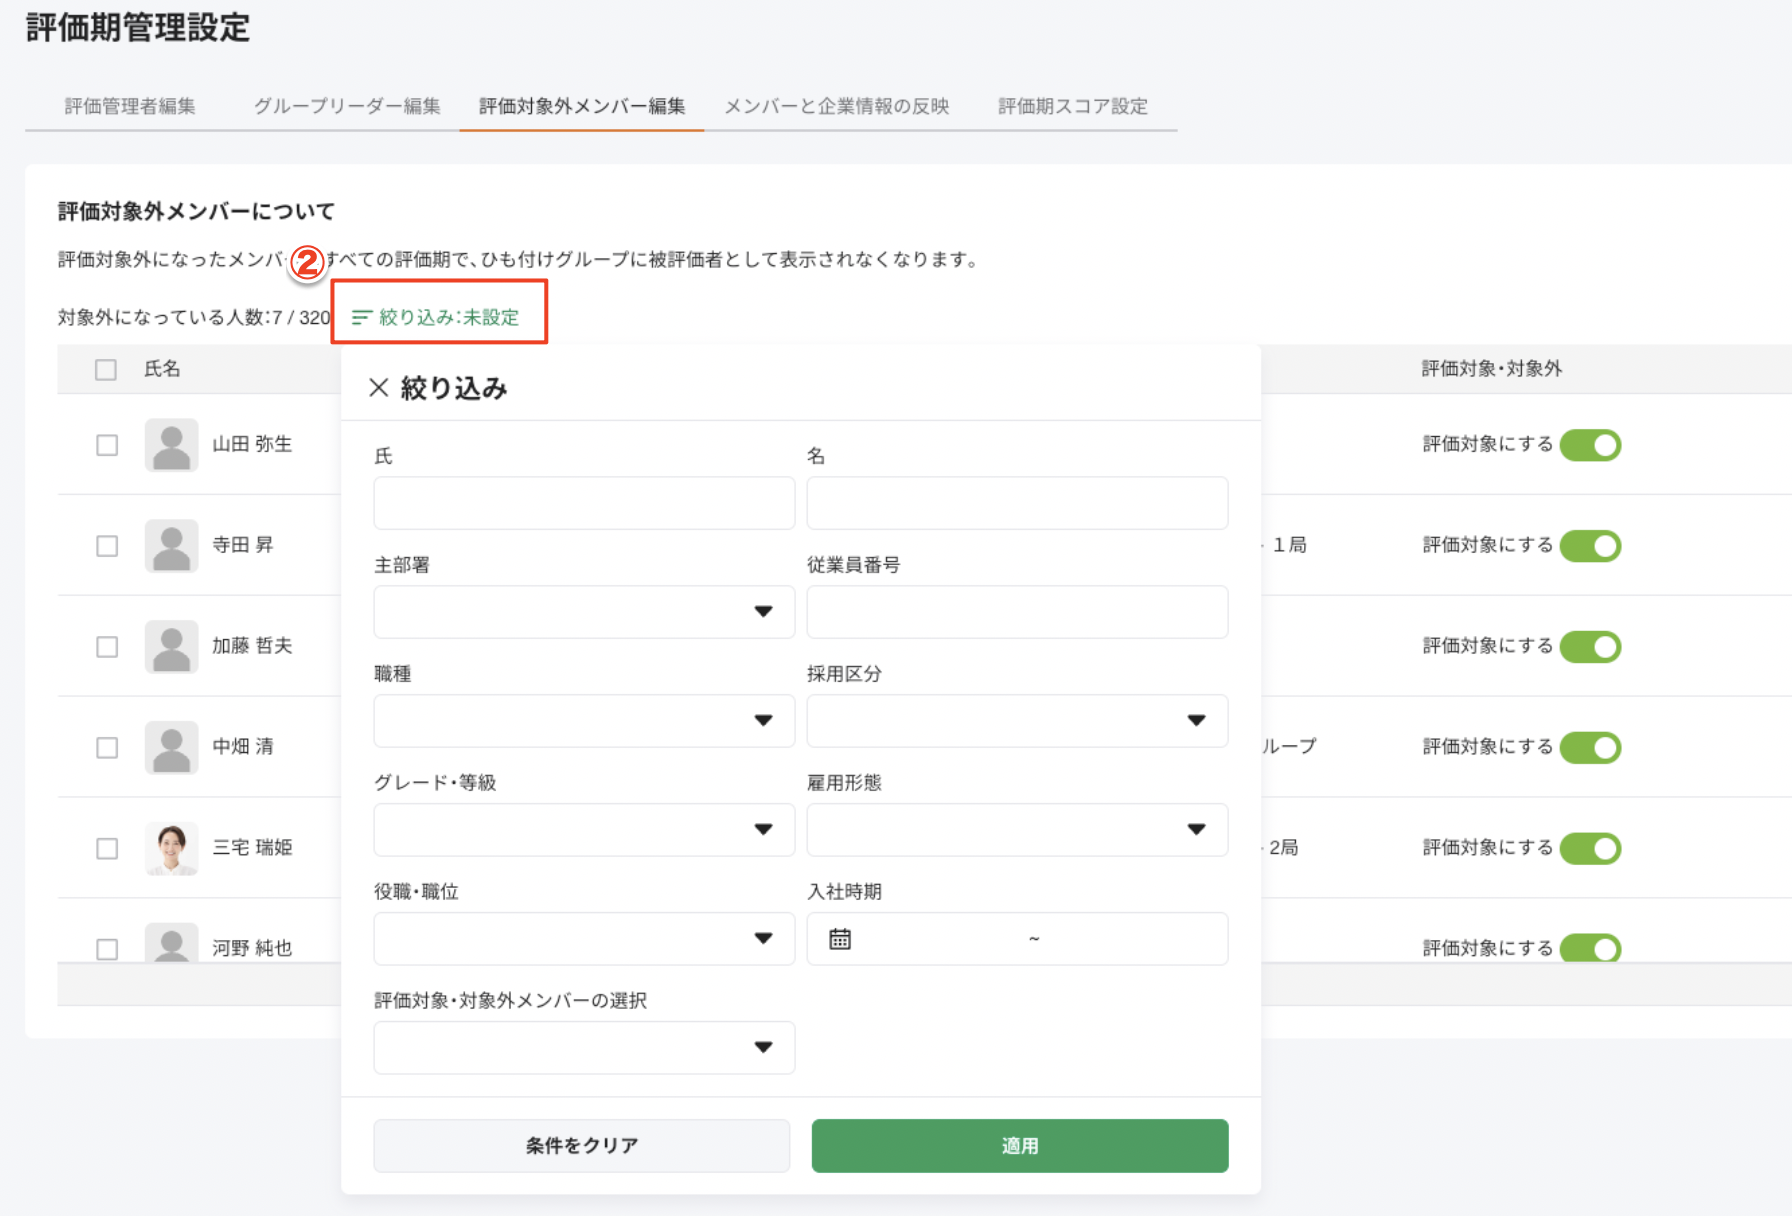Open the 評価対象・対象外メンバーの選択 dropdown
Image resolution: width=1792 pixels, height=1216 pixels.
point(584,1048)
